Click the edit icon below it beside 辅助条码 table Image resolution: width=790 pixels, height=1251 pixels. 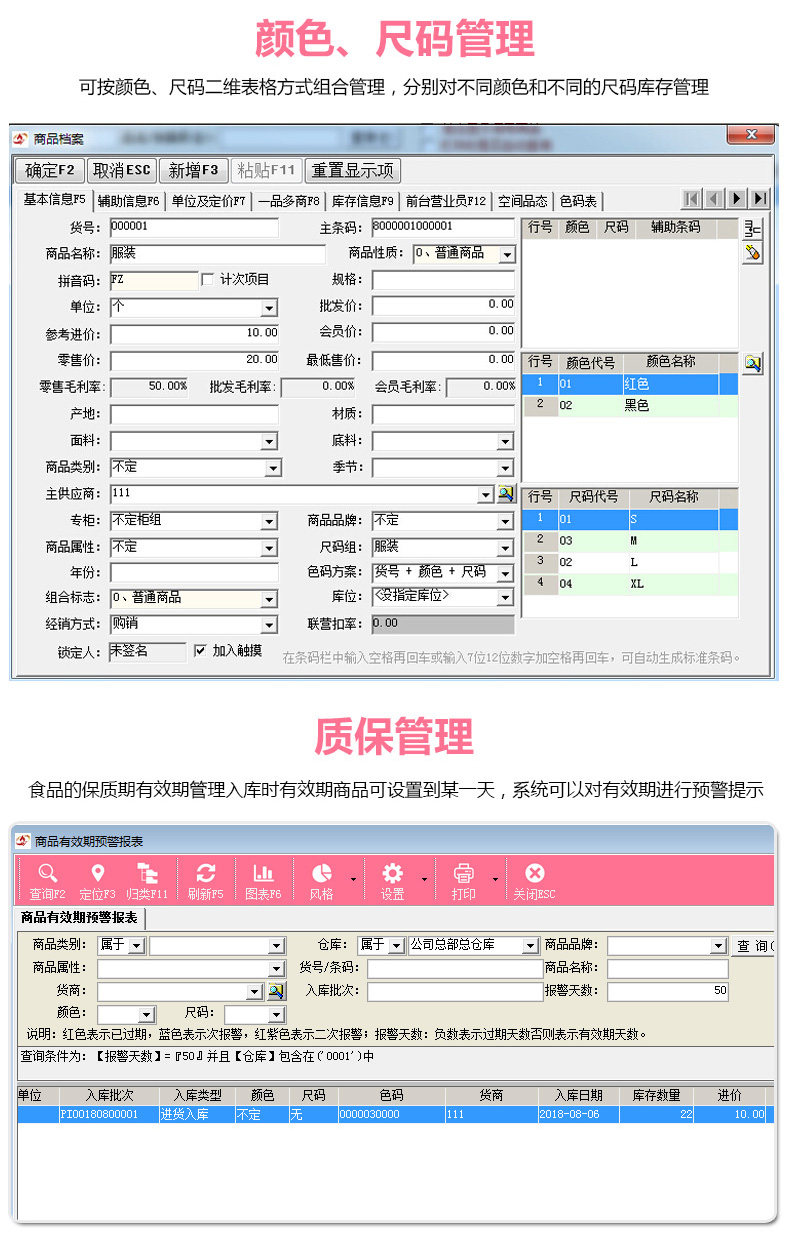coord(753,253)
